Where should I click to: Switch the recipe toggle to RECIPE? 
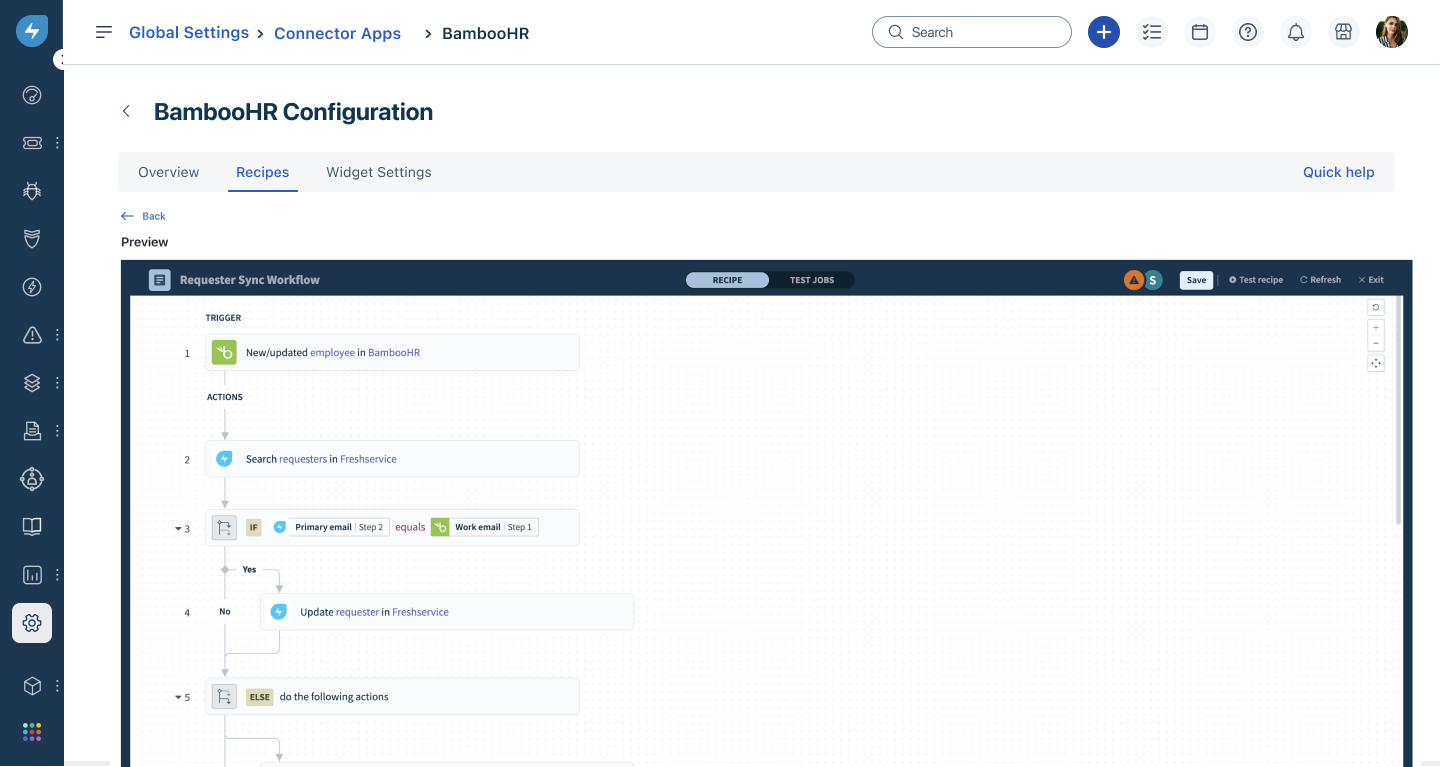click(x=727, y=280)
